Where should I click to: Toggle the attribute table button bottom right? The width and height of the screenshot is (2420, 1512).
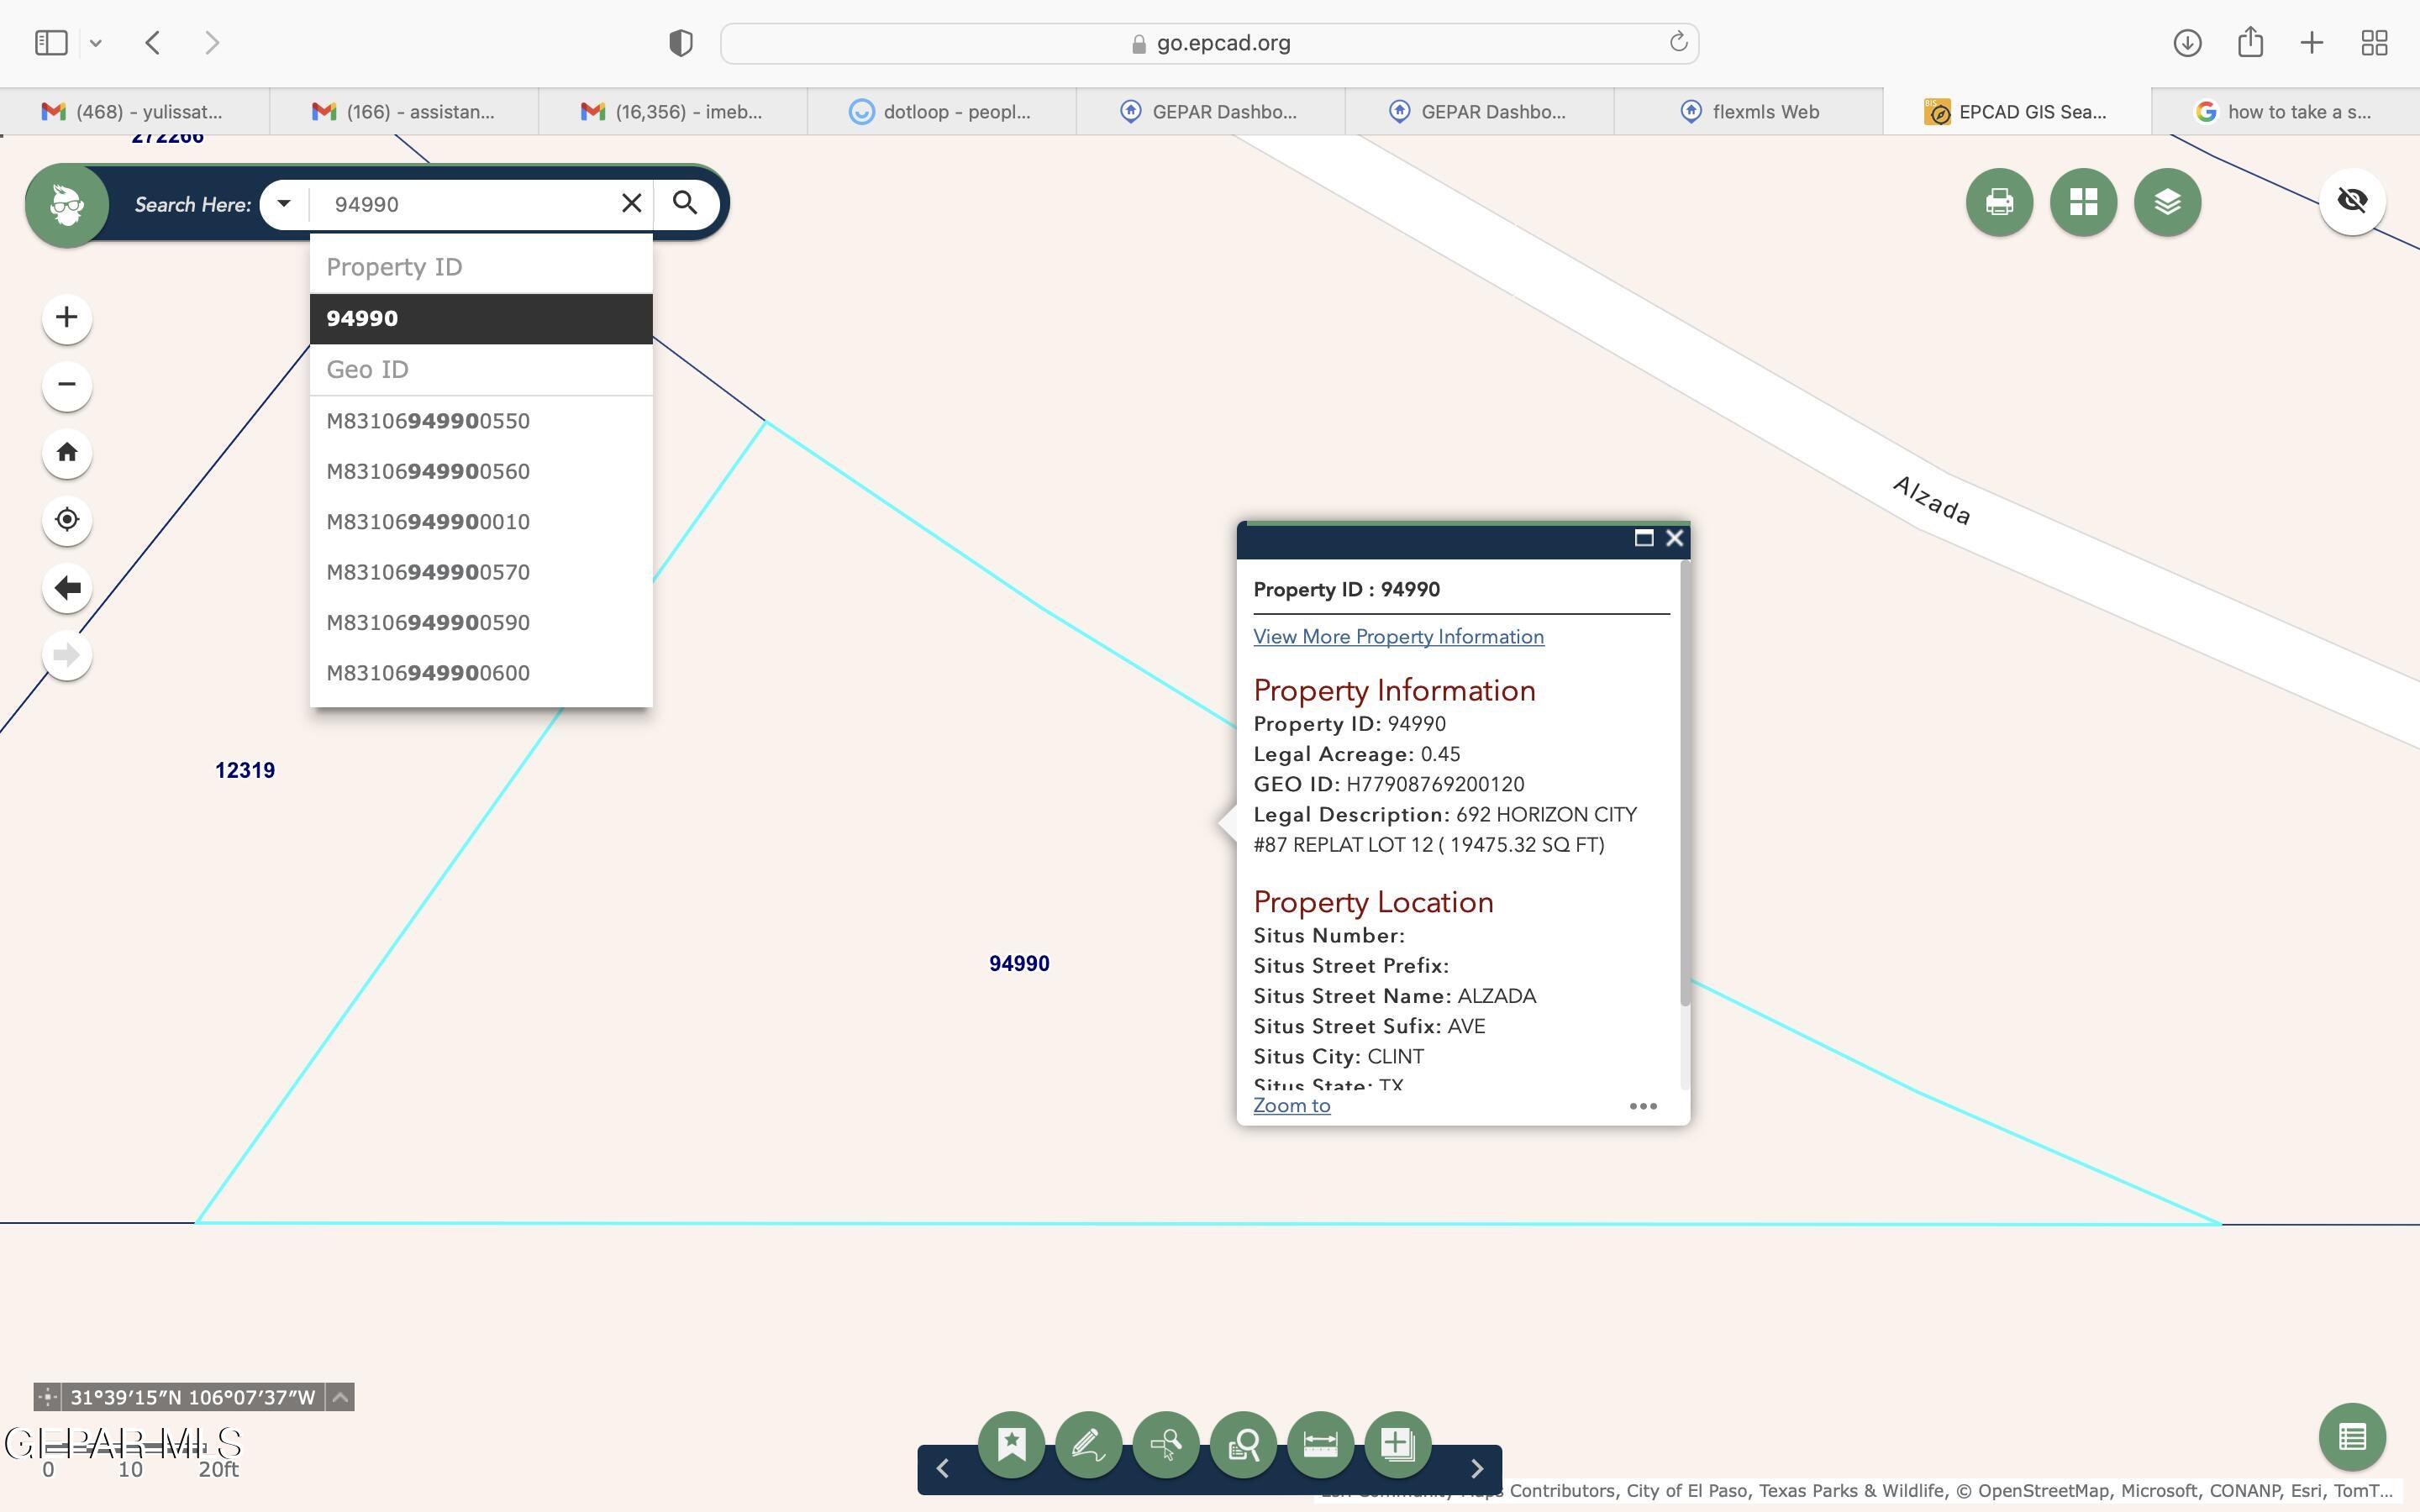tap(2351, 1438)
